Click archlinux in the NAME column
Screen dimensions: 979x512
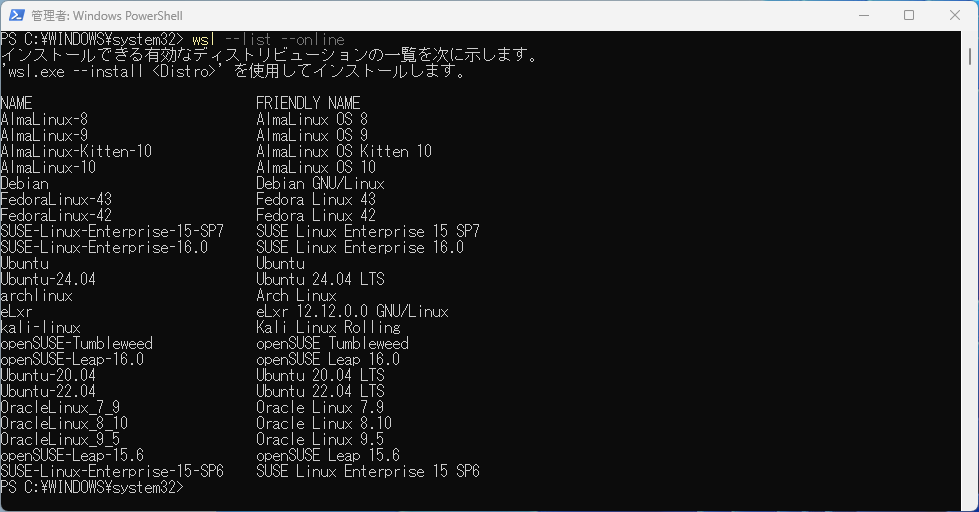click(36, 296)
